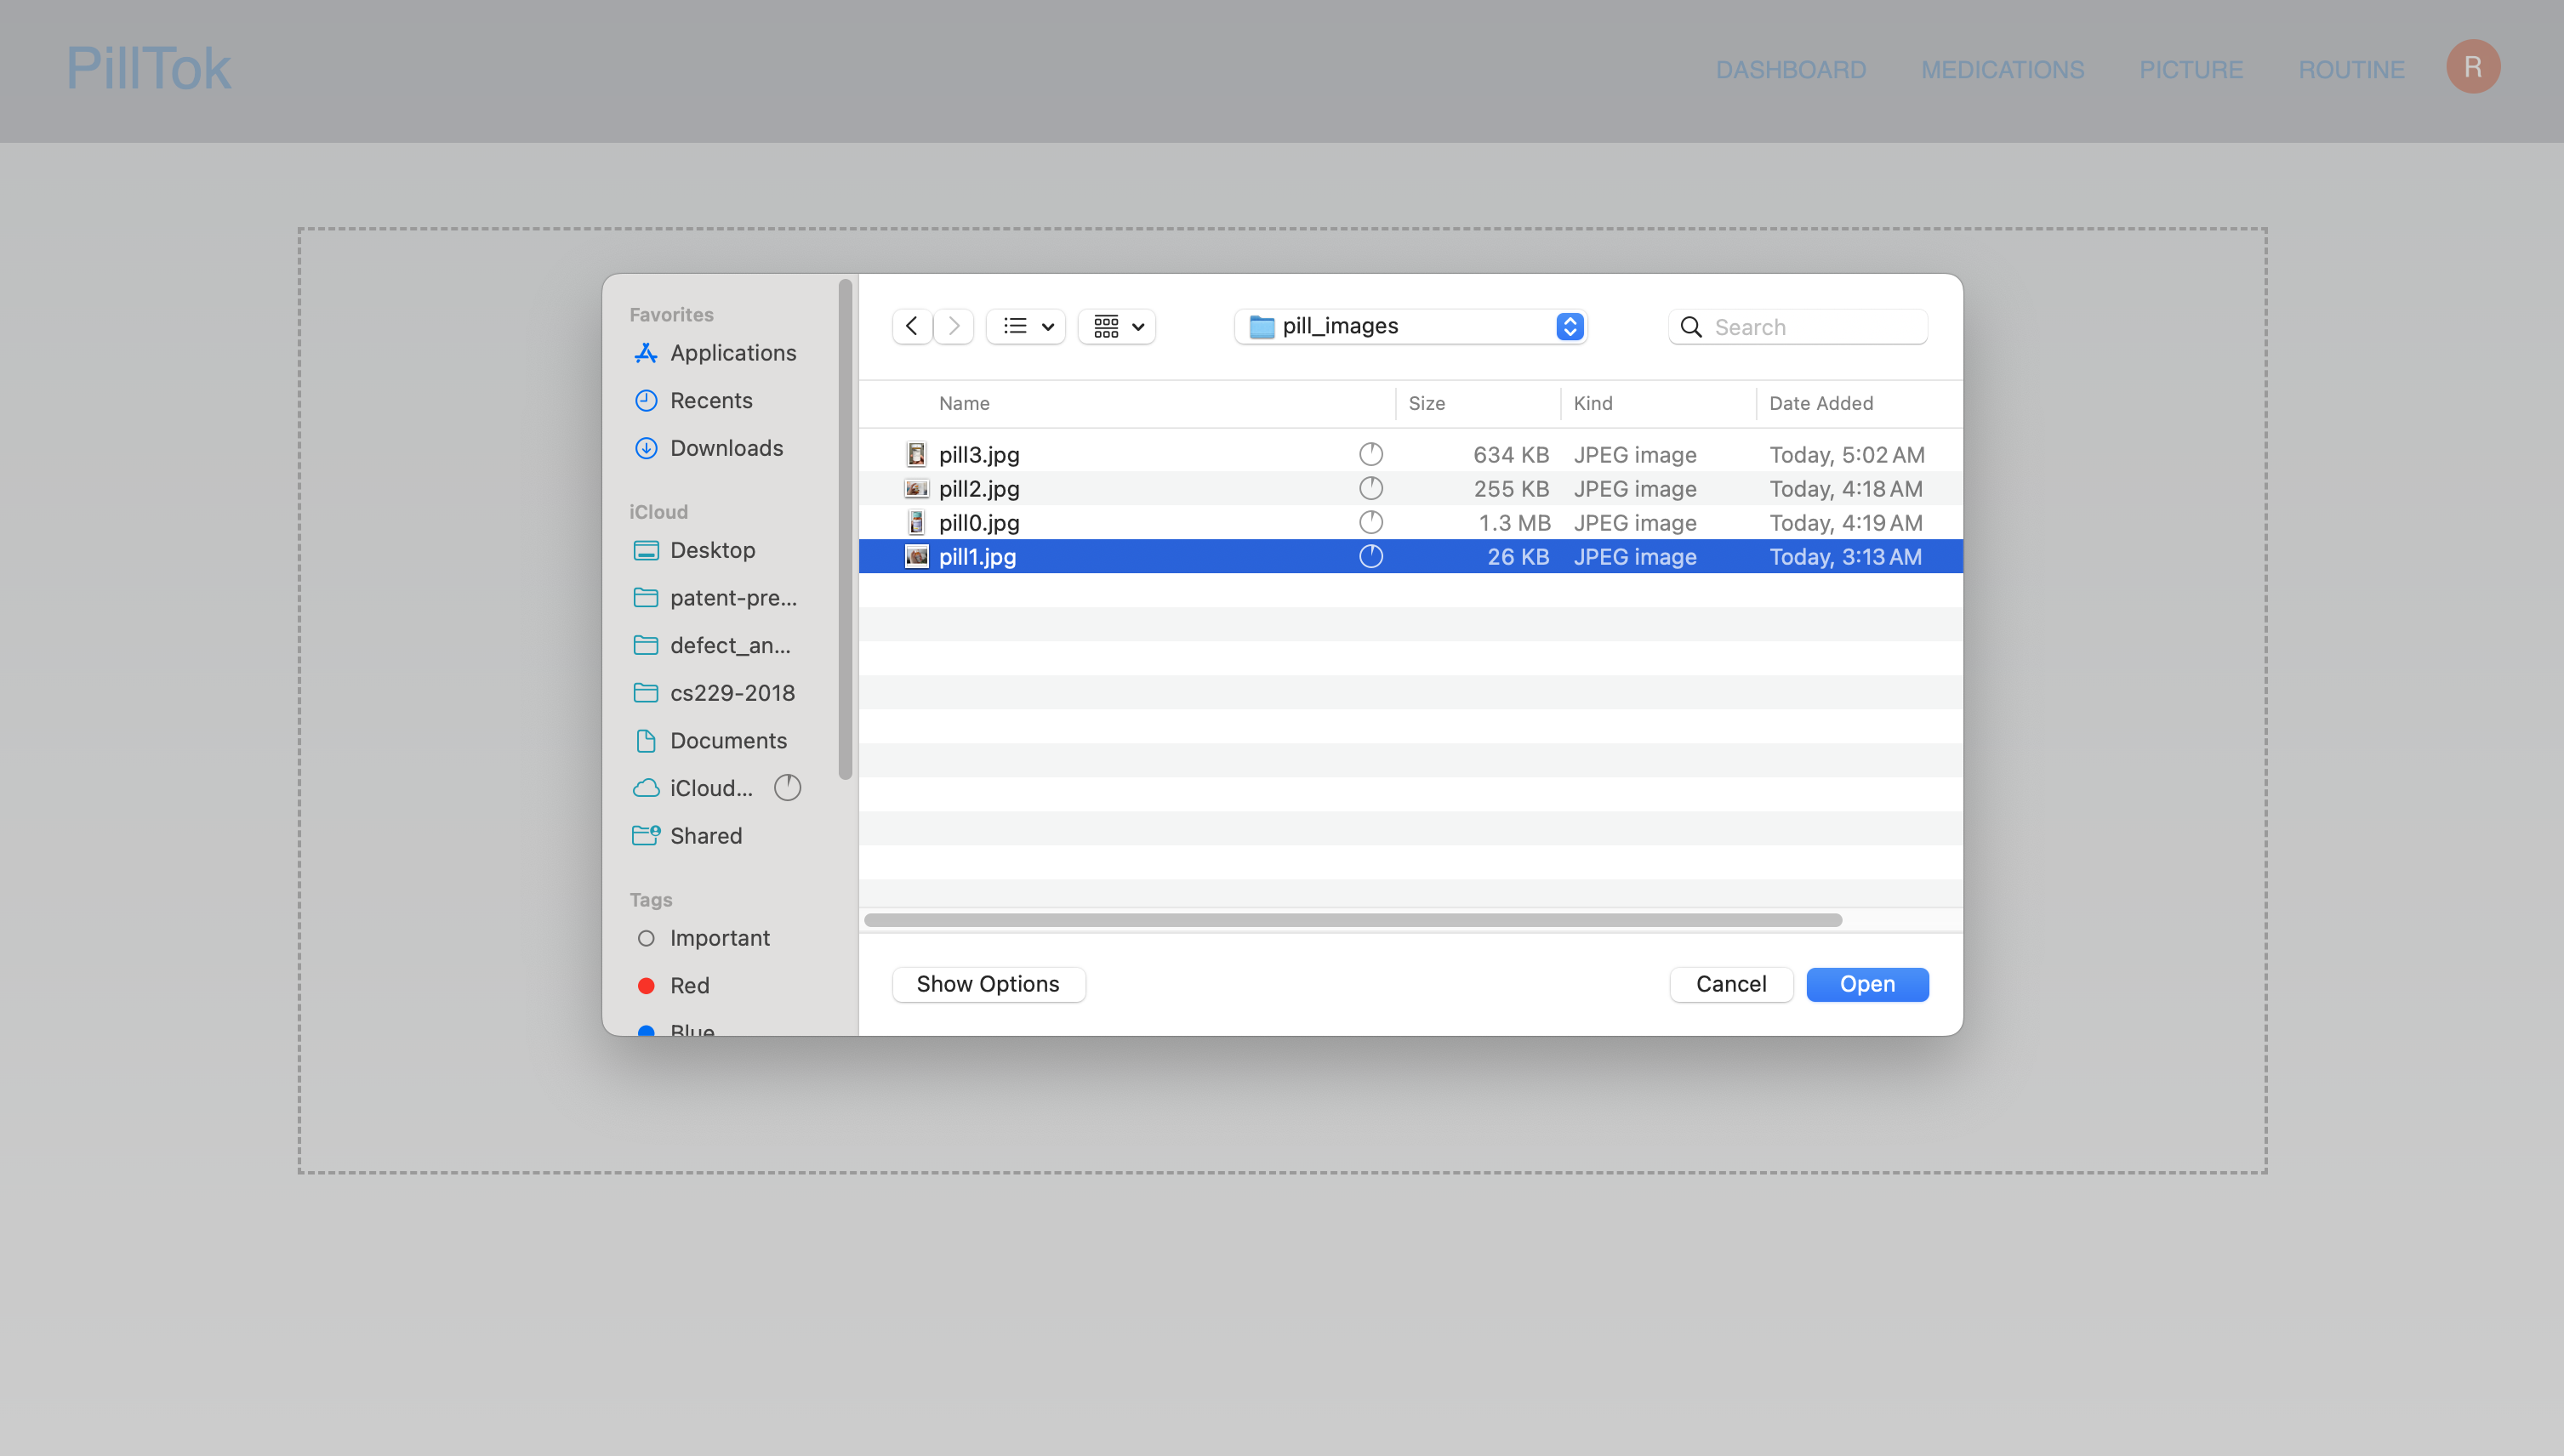Click the iCloud status icon for pill0.jpg
The height and width of the screenshot is (1456, 2564).
[1370, 522]
